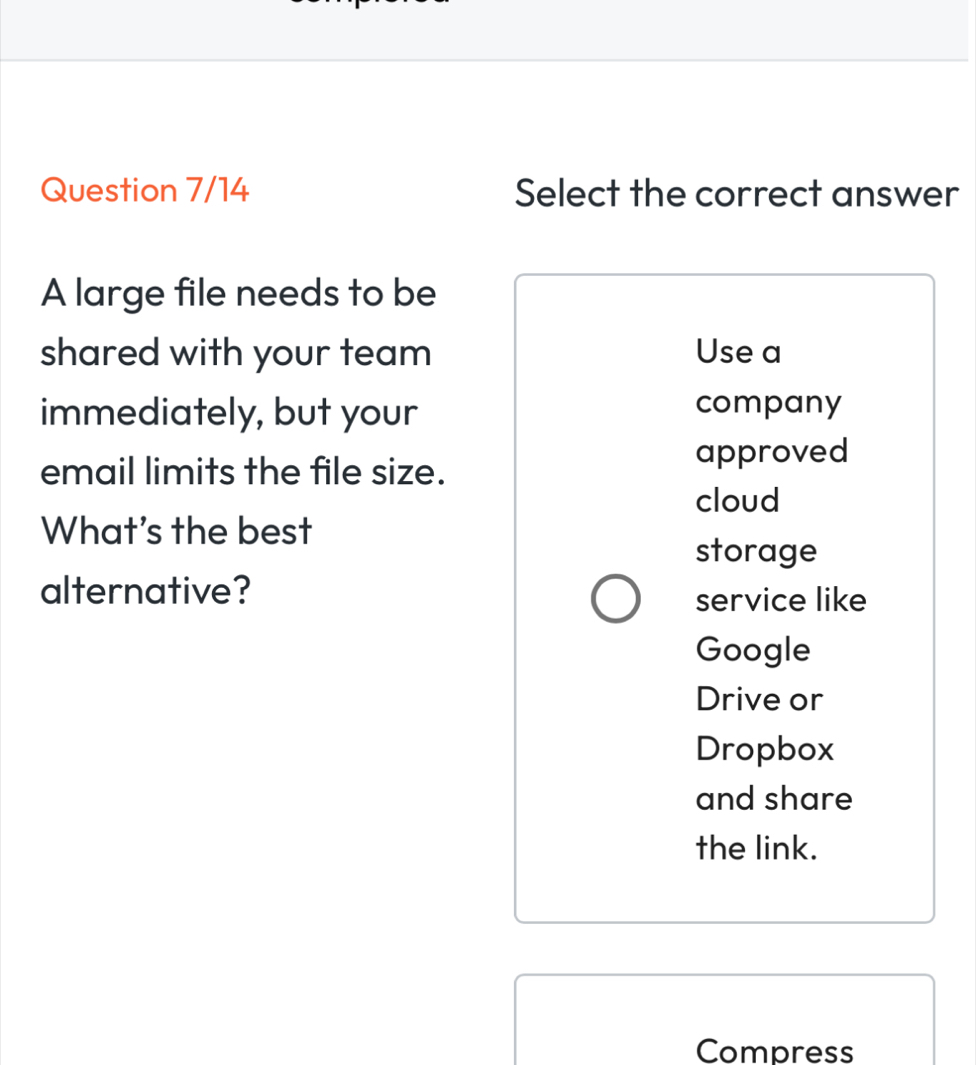The image size is (976, 1065).
Task: Click the 'Use a' text in first answer
Action: (x=739, y=352)
